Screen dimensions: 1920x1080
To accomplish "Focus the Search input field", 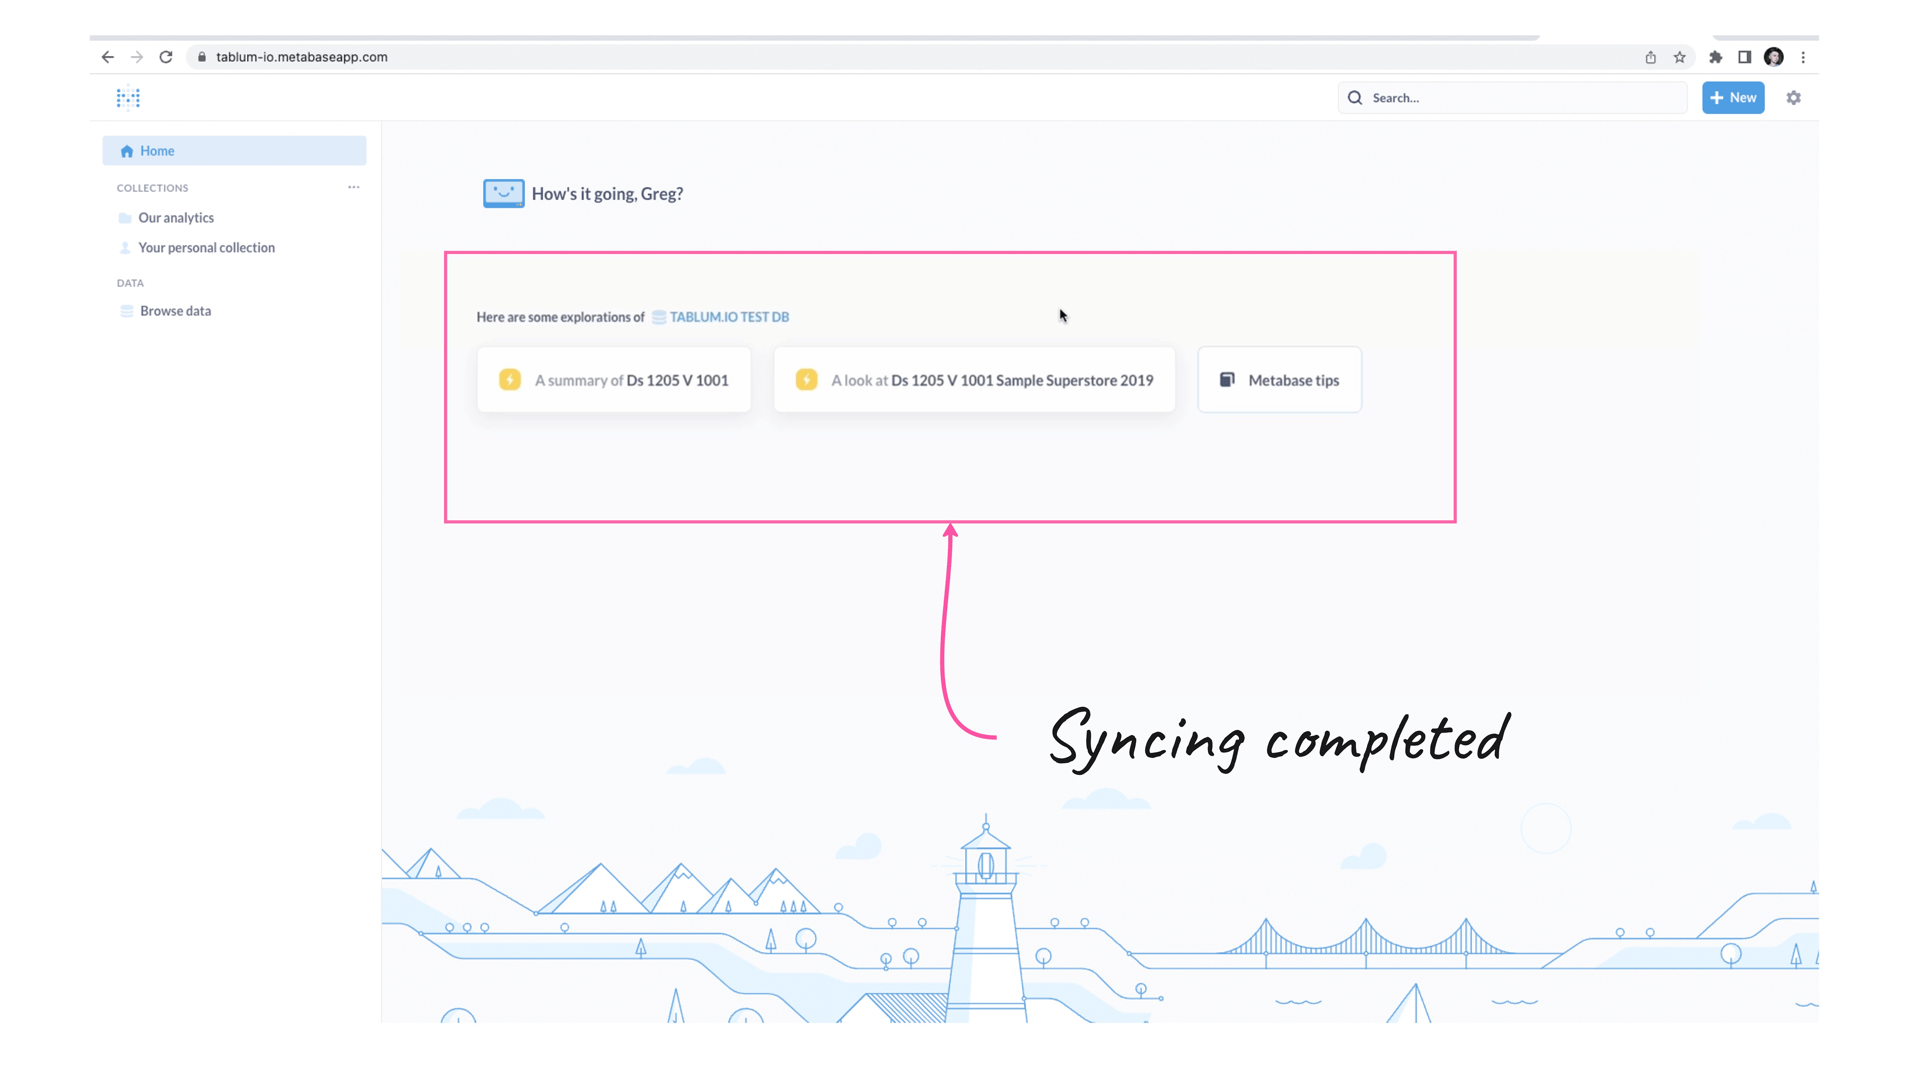I will [1513, 98].
